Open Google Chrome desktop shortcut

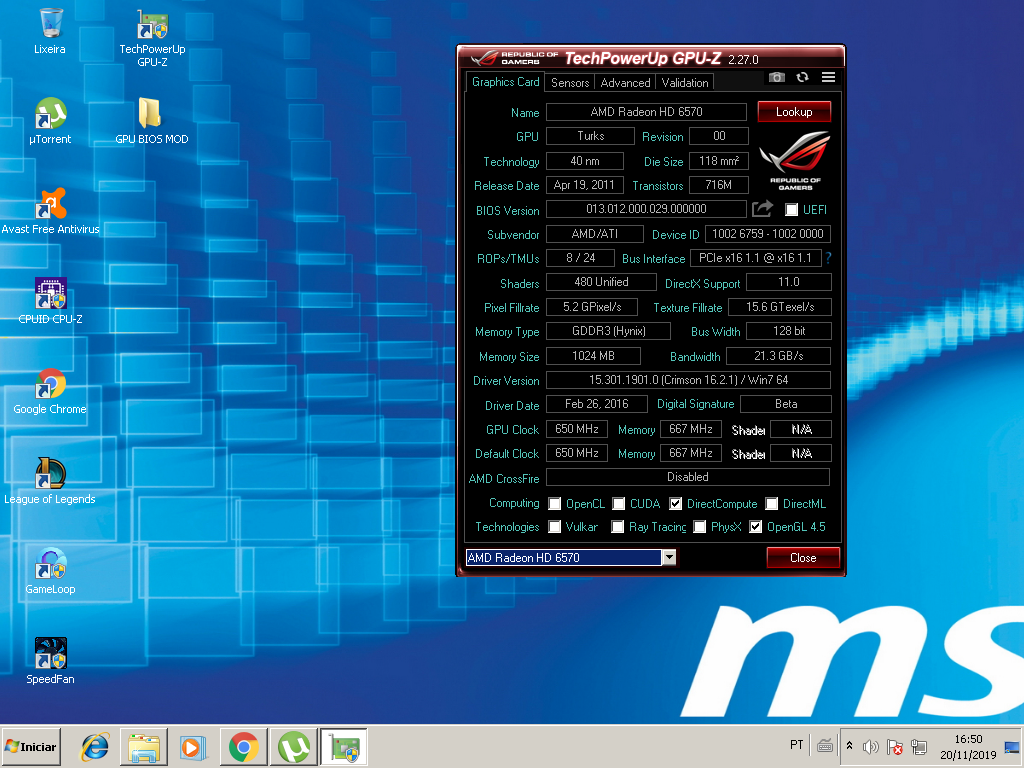pos(50,391)
